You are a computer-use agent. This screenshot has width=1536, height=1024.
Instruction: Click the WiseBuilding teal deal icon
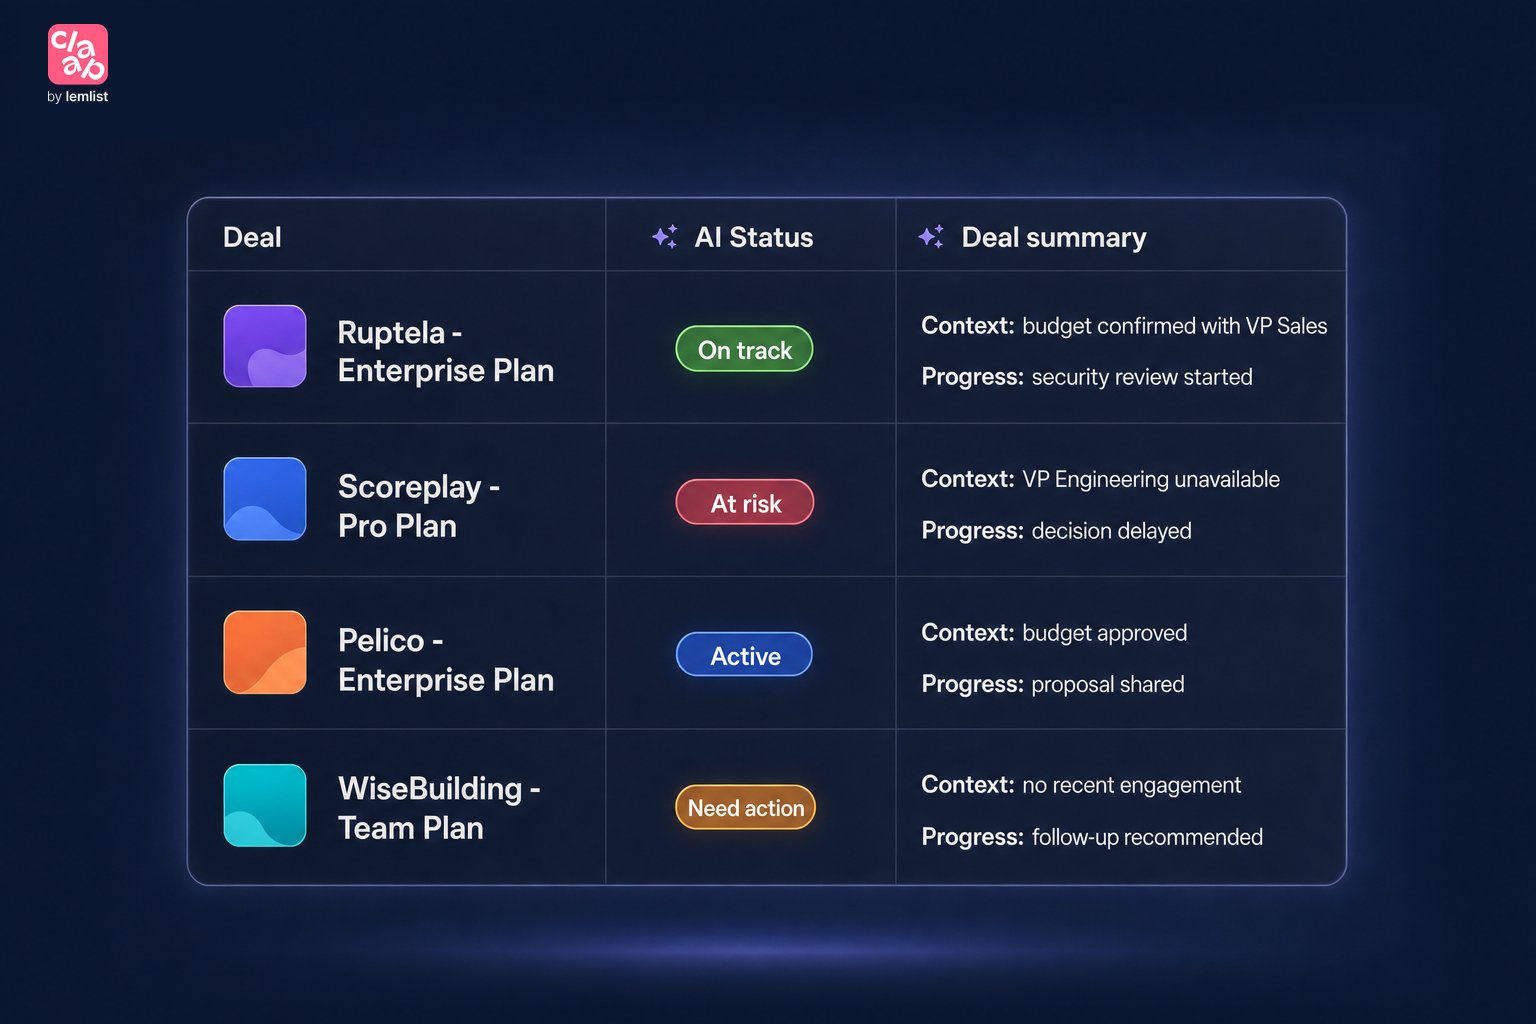[265, 805]
